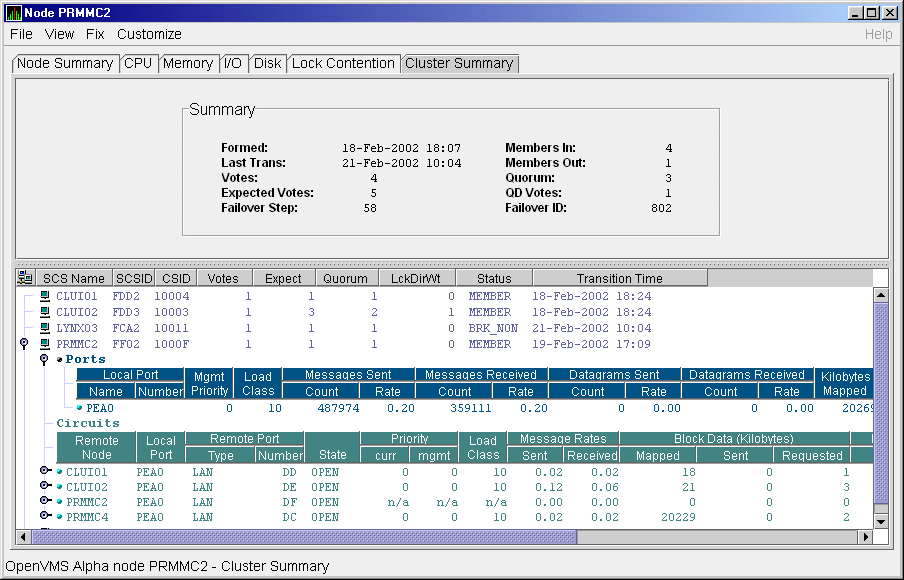Switch to the Memory tab
The width and height of the screenshot is (904, 580).
click(x=188, y=63)
